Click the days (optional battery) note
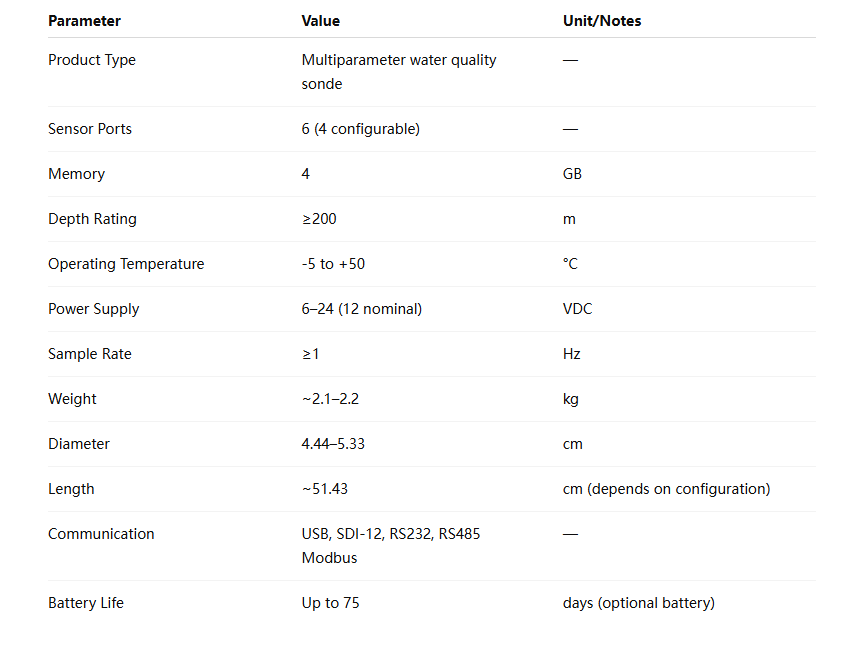This screenshot has width=851, height=650. coord(639,603)
